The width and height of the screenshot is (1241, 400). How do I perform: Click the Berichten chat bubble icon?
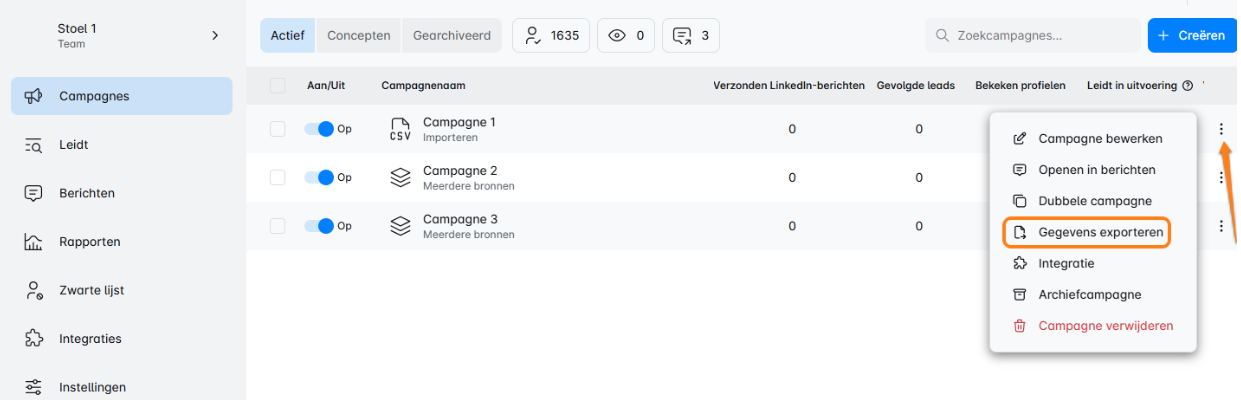click(x=33, y=193)
